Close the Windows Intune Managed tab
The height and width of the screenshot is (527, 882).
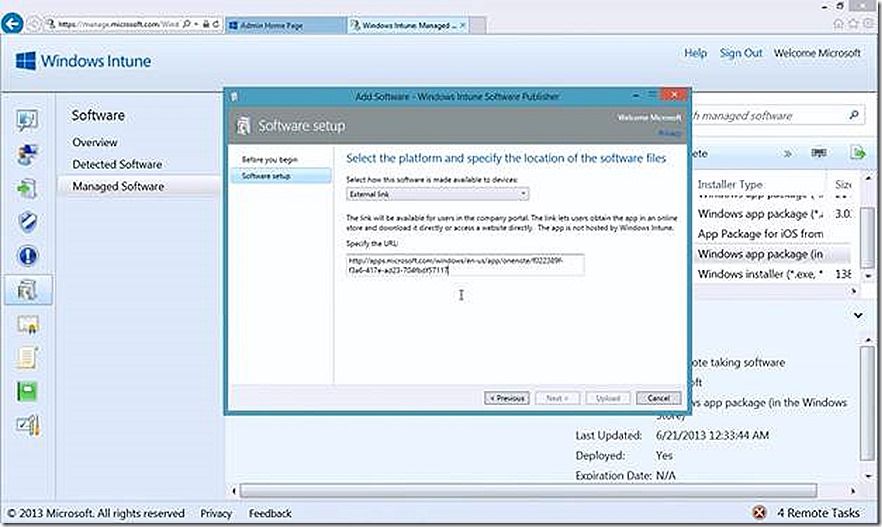(462, 25)
